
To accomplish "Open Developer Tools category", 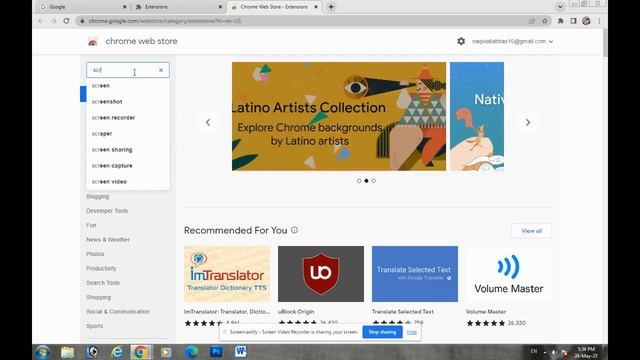I will click(107, 211).
